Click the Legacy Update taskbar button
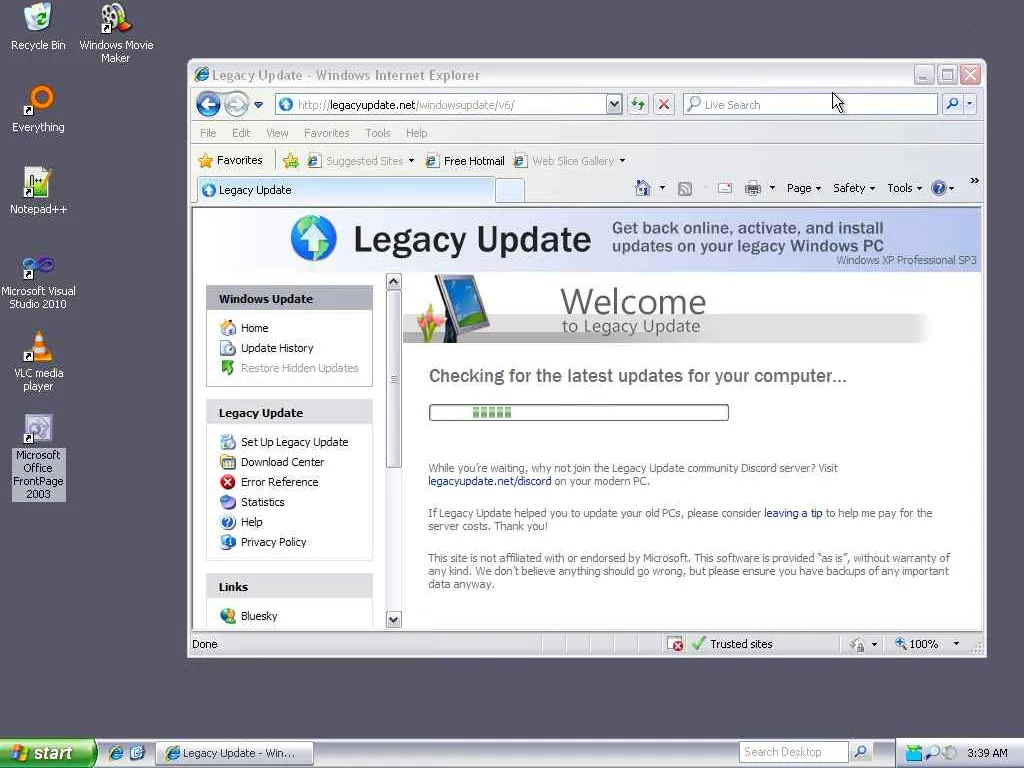 pyautogui.click(x=234, y=753)
